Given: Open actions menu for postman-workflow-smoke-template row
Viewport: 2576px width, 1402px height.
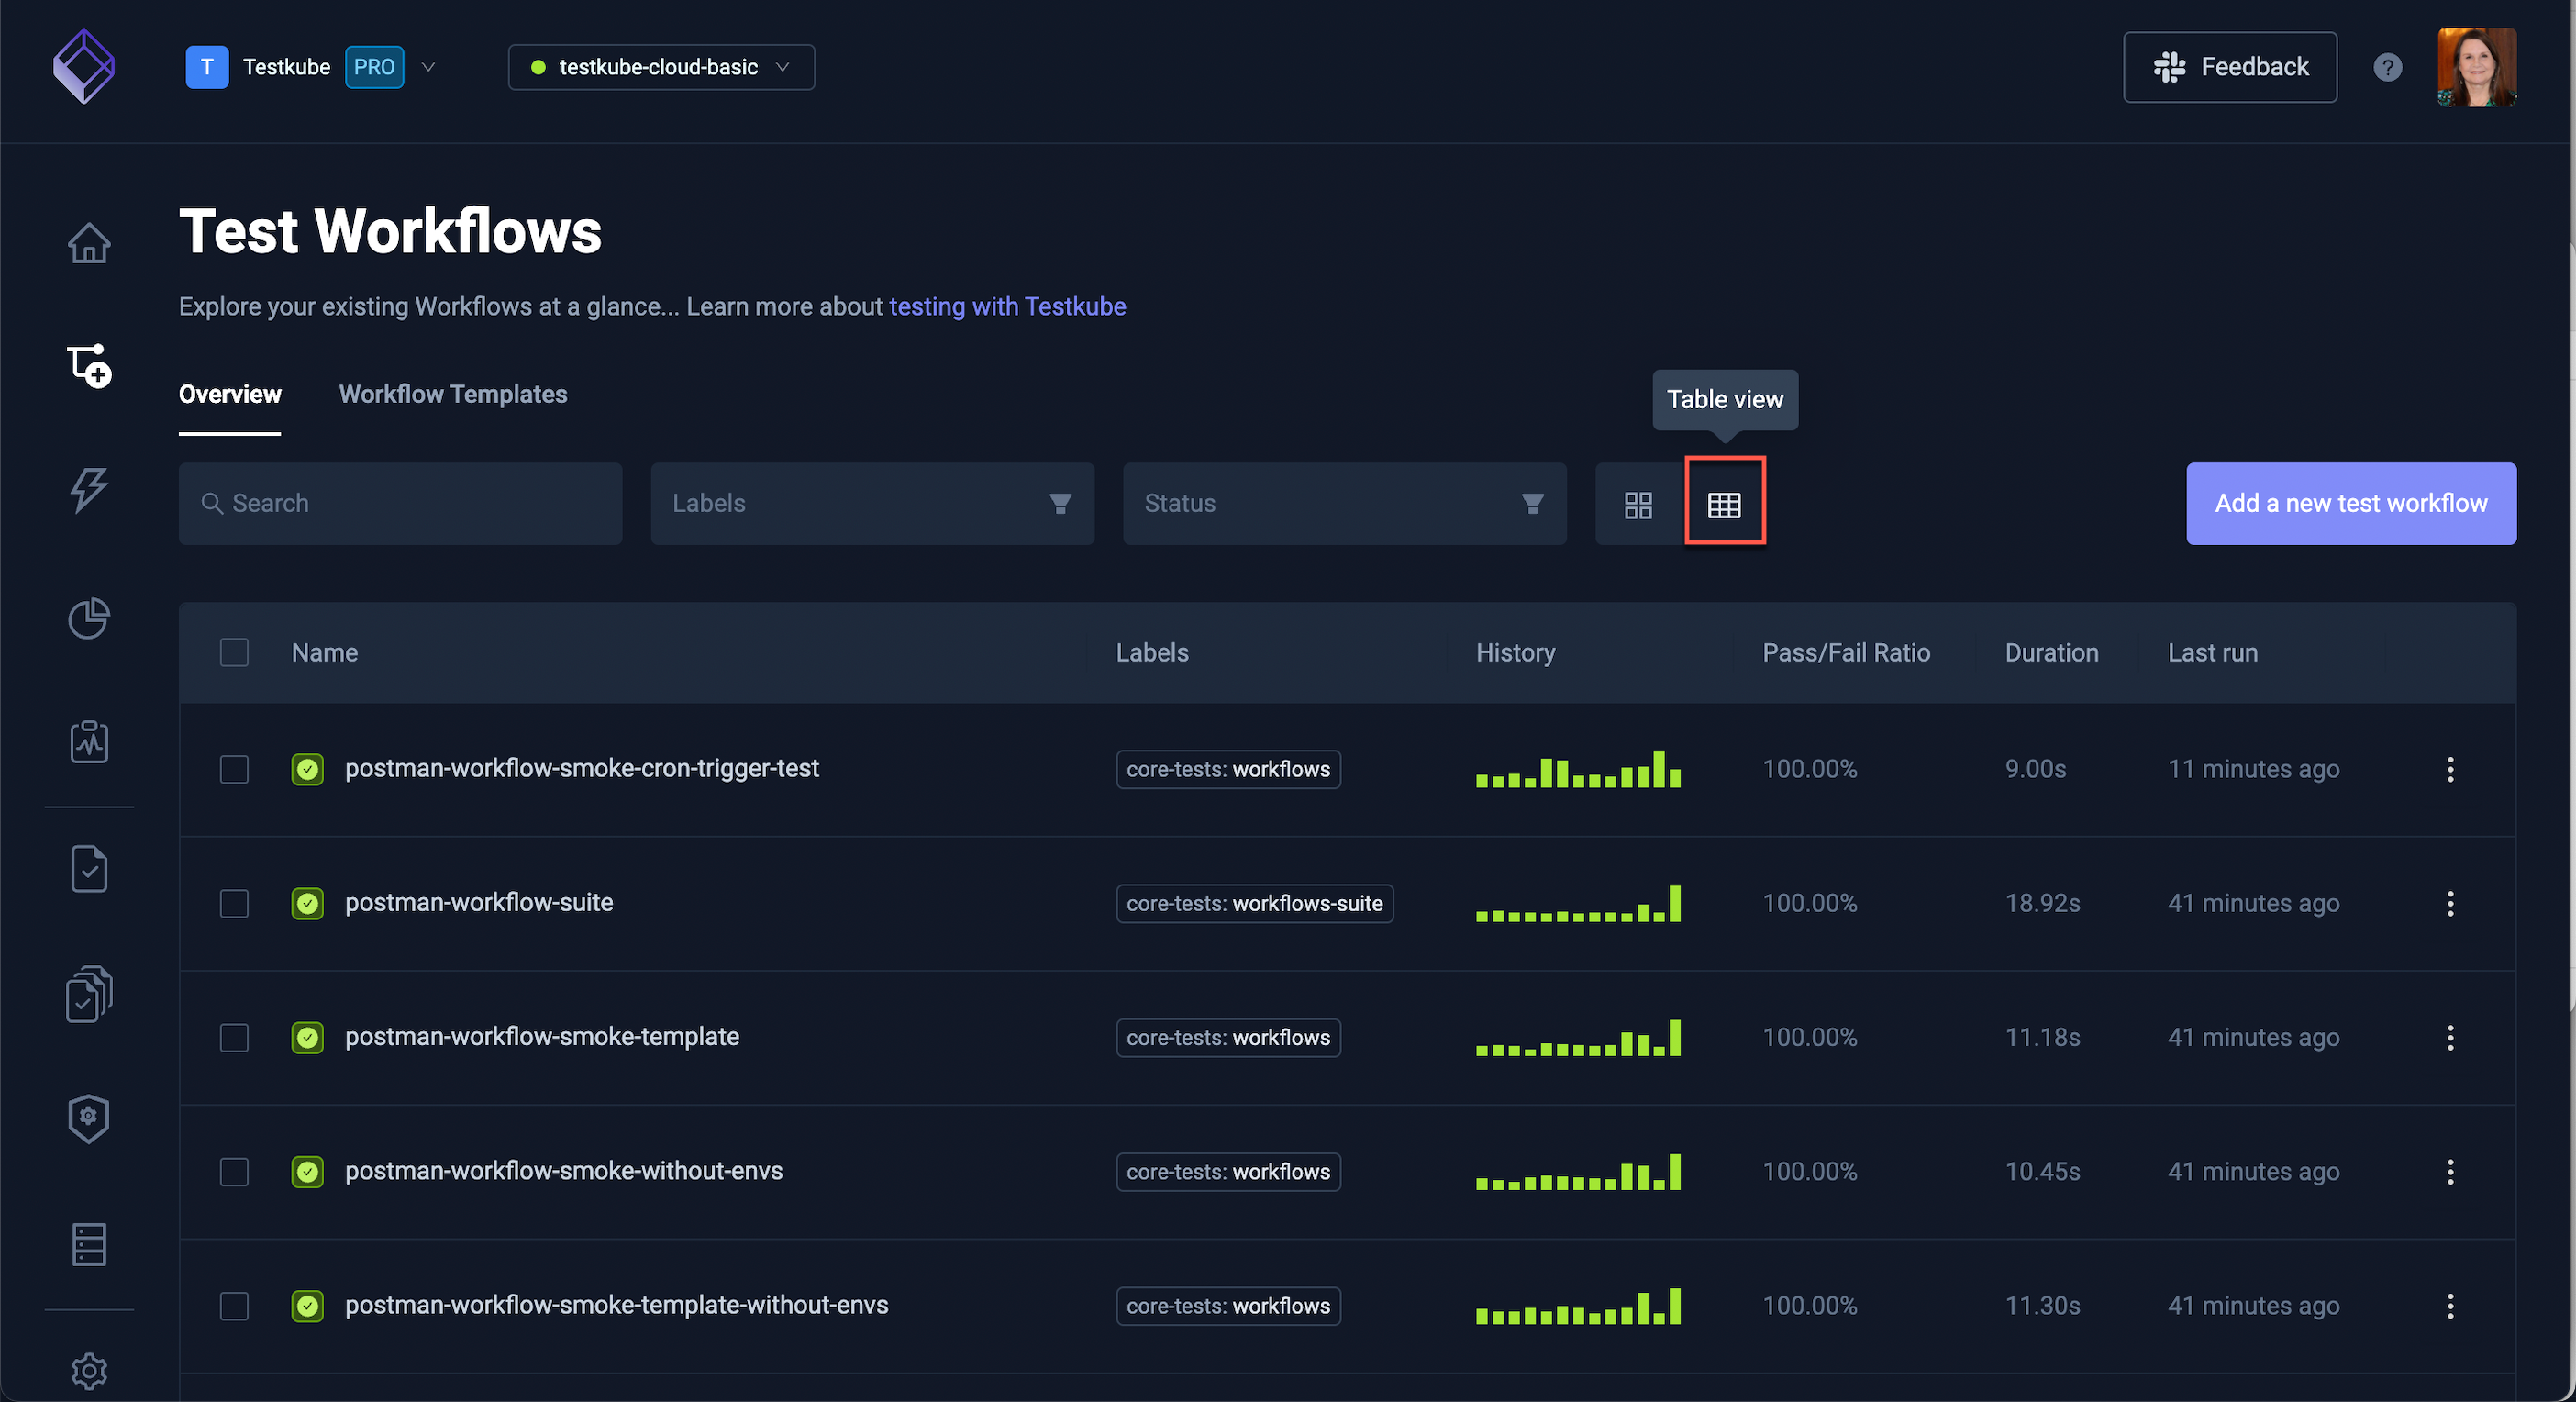Looking at the screenshot, I should [x=2450, y=1037].
